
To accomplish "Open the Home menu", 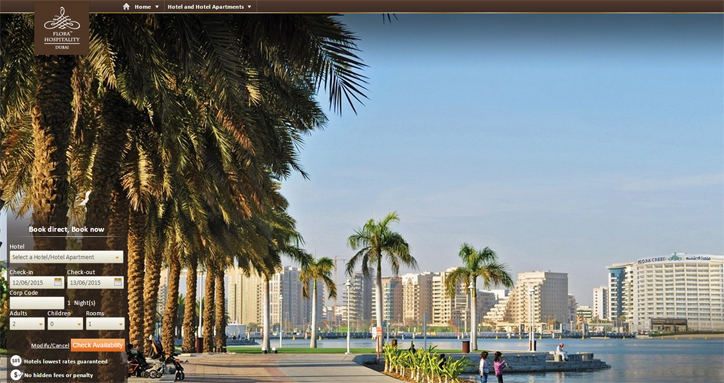I will (x=142, y=6).
